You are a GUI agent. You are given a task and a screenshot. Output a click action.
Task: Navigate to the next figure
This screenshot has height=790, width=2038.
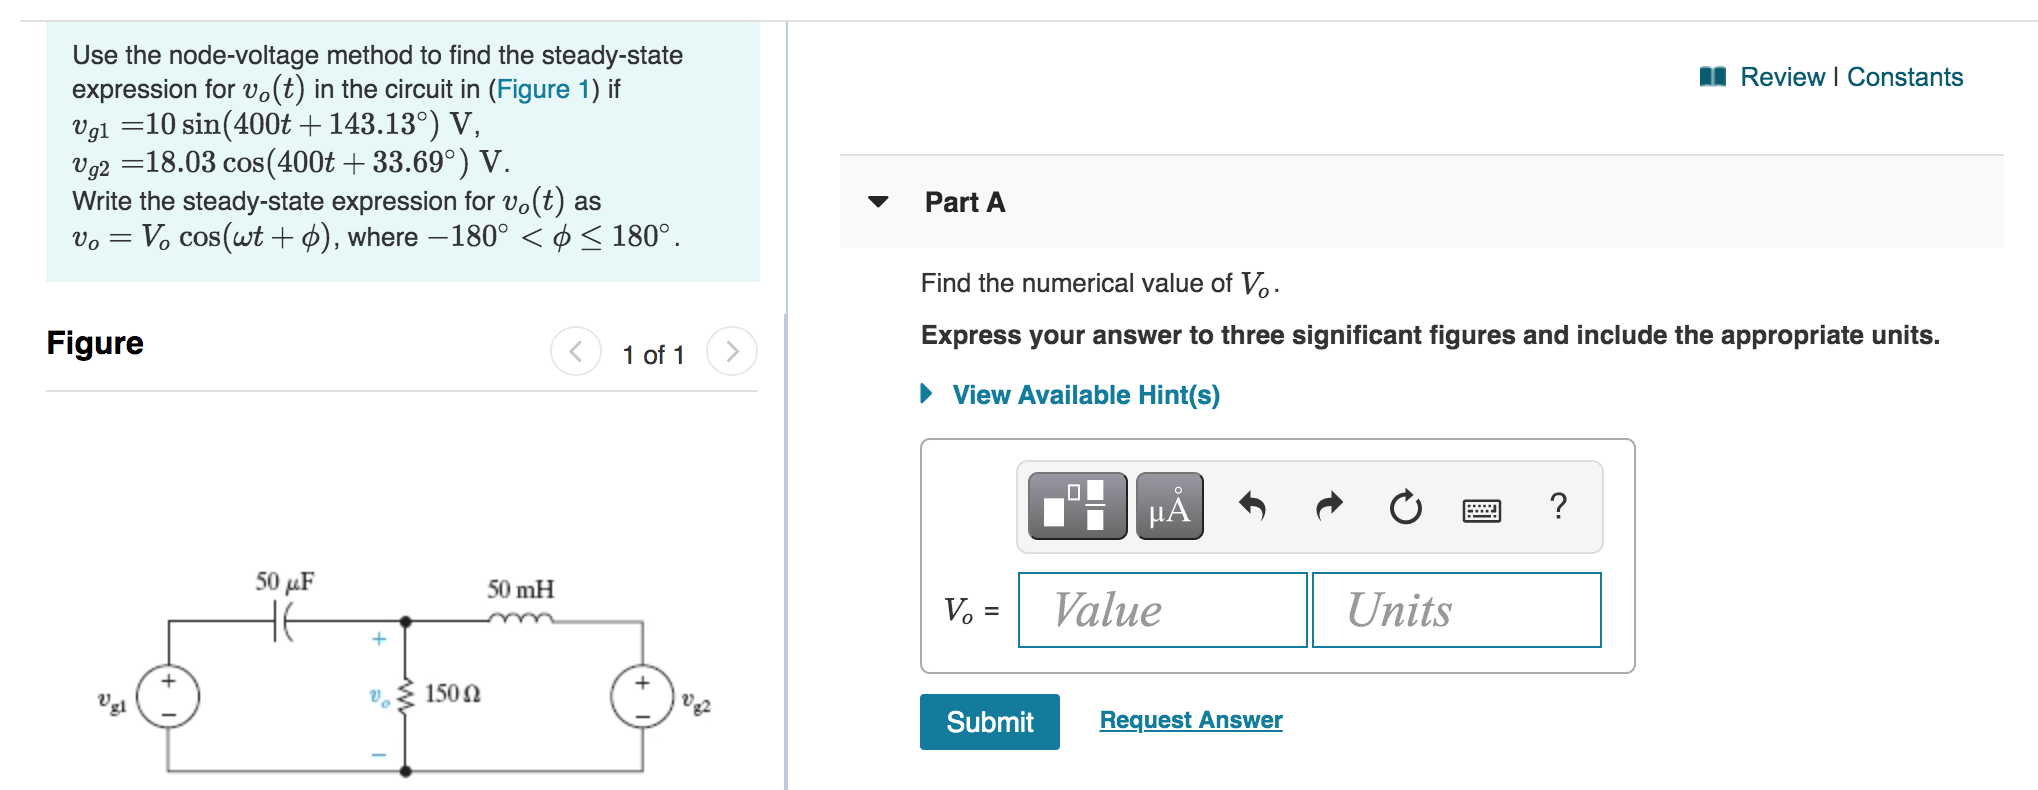[733, 352]
